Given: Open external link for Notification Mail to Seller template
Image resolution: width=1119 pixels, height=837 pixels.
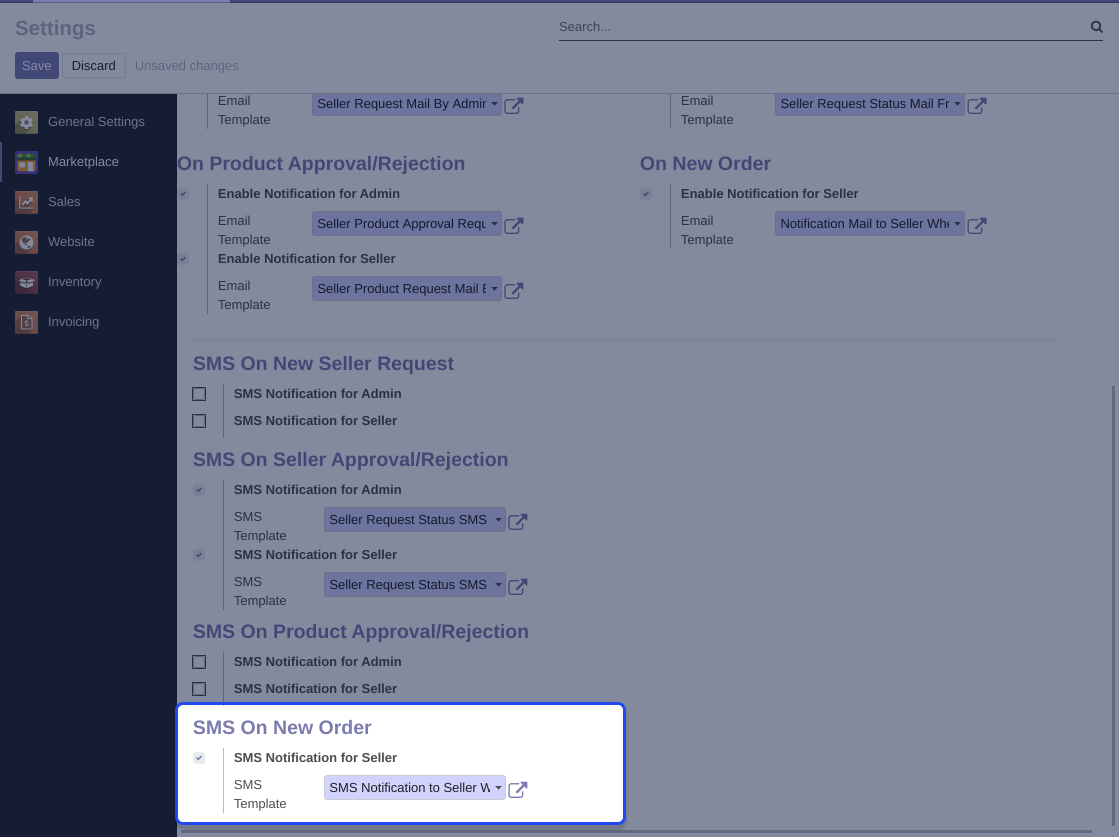Looking at the screenshot, I should [x=977, y=225].
